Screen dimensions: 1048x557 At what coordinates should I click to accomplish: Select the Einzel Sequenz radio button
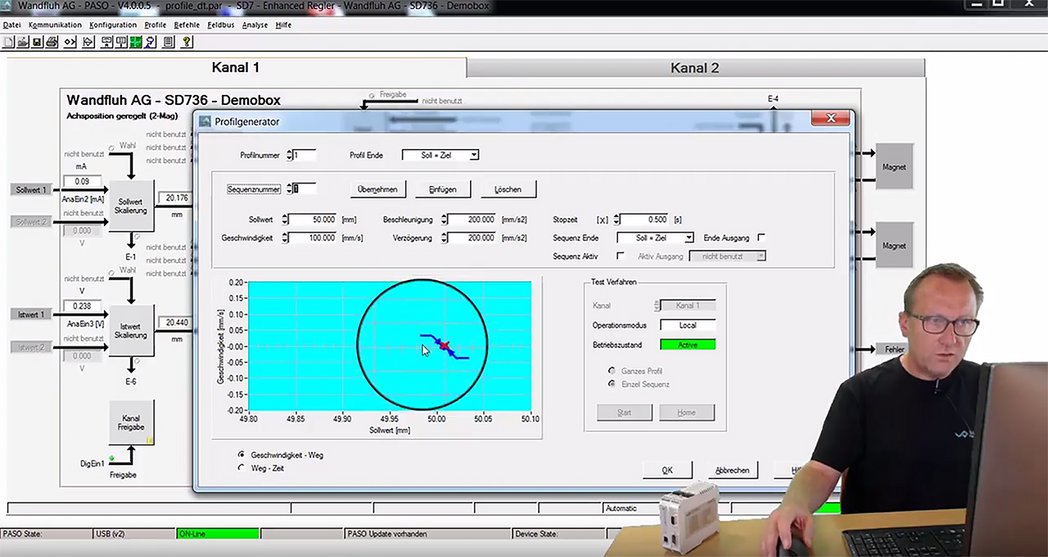[x=612, y=384]
